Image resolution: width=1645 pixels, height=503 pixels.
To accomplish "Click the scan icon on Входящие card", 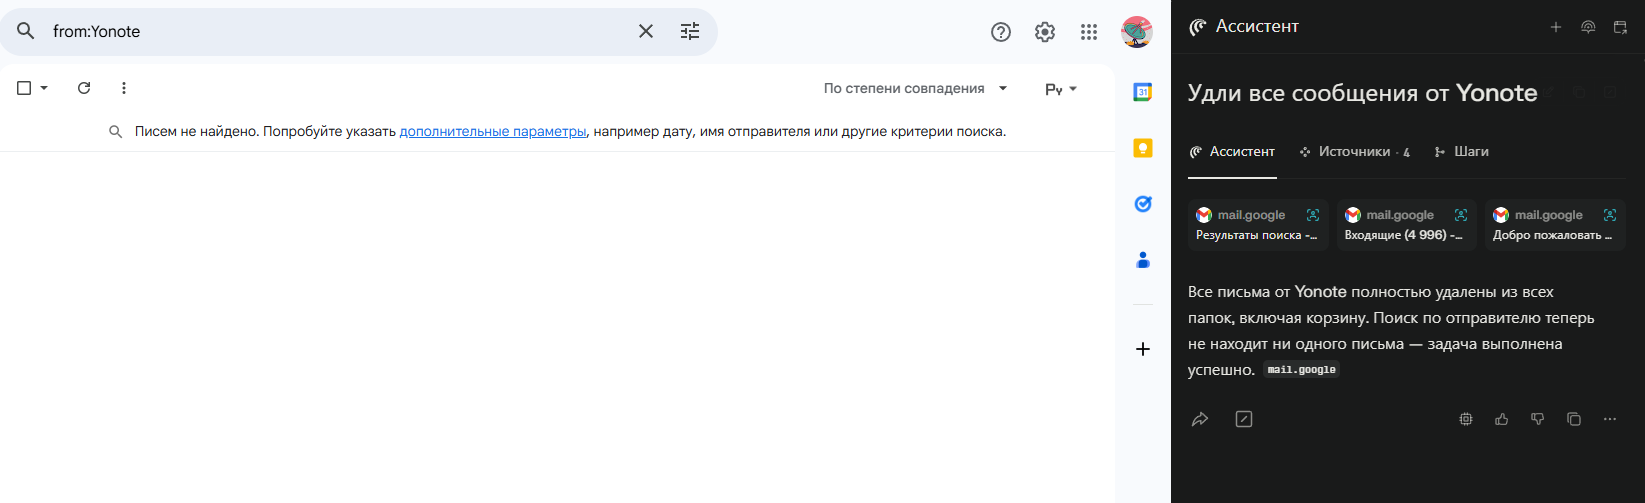I will (1461, 215).
